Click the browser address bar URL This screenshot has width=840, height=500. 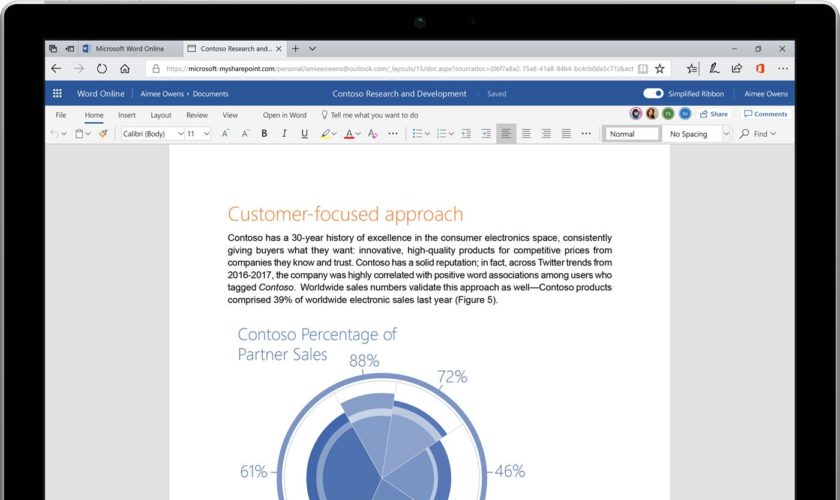pyautogui.click(x=400, y=69)
